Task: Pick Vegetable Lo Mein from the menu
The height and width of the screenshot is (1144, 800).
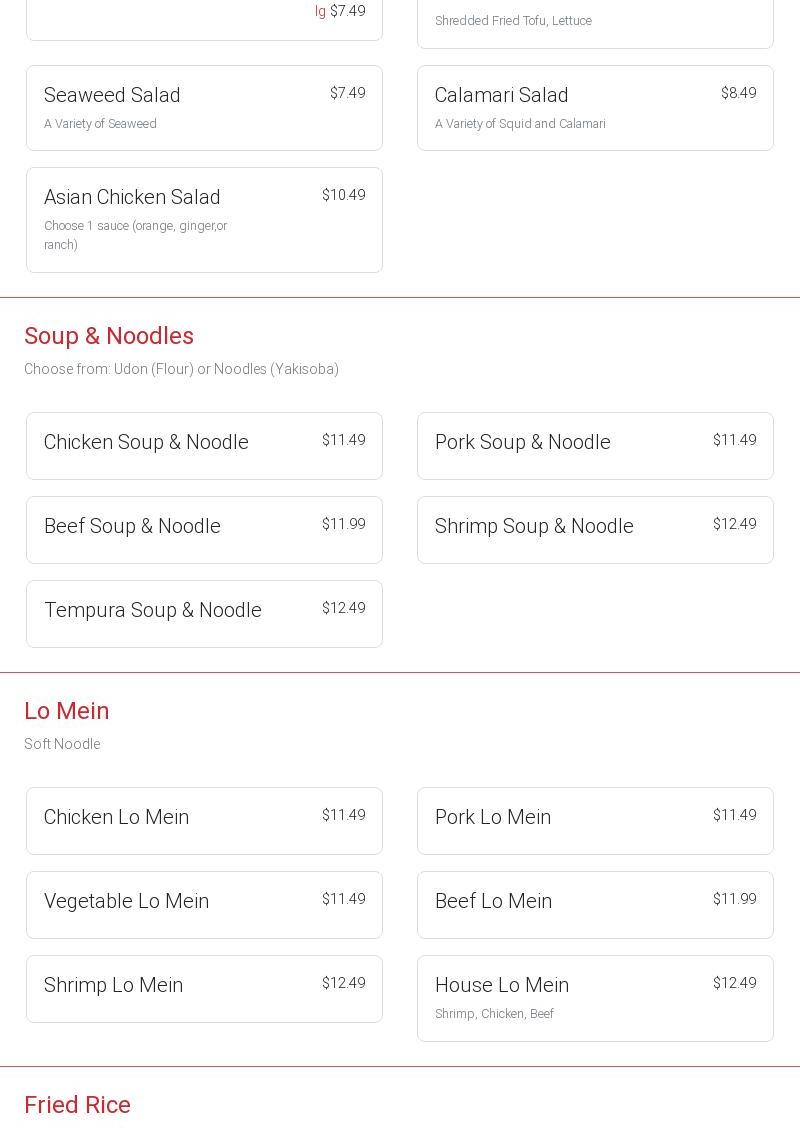Action: (x=204, y=905)
